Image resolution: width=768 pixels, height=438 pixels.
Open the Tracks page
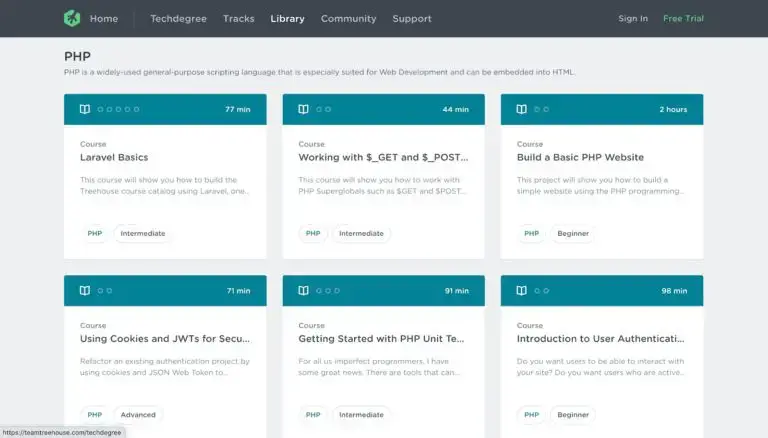coord(239,19)
